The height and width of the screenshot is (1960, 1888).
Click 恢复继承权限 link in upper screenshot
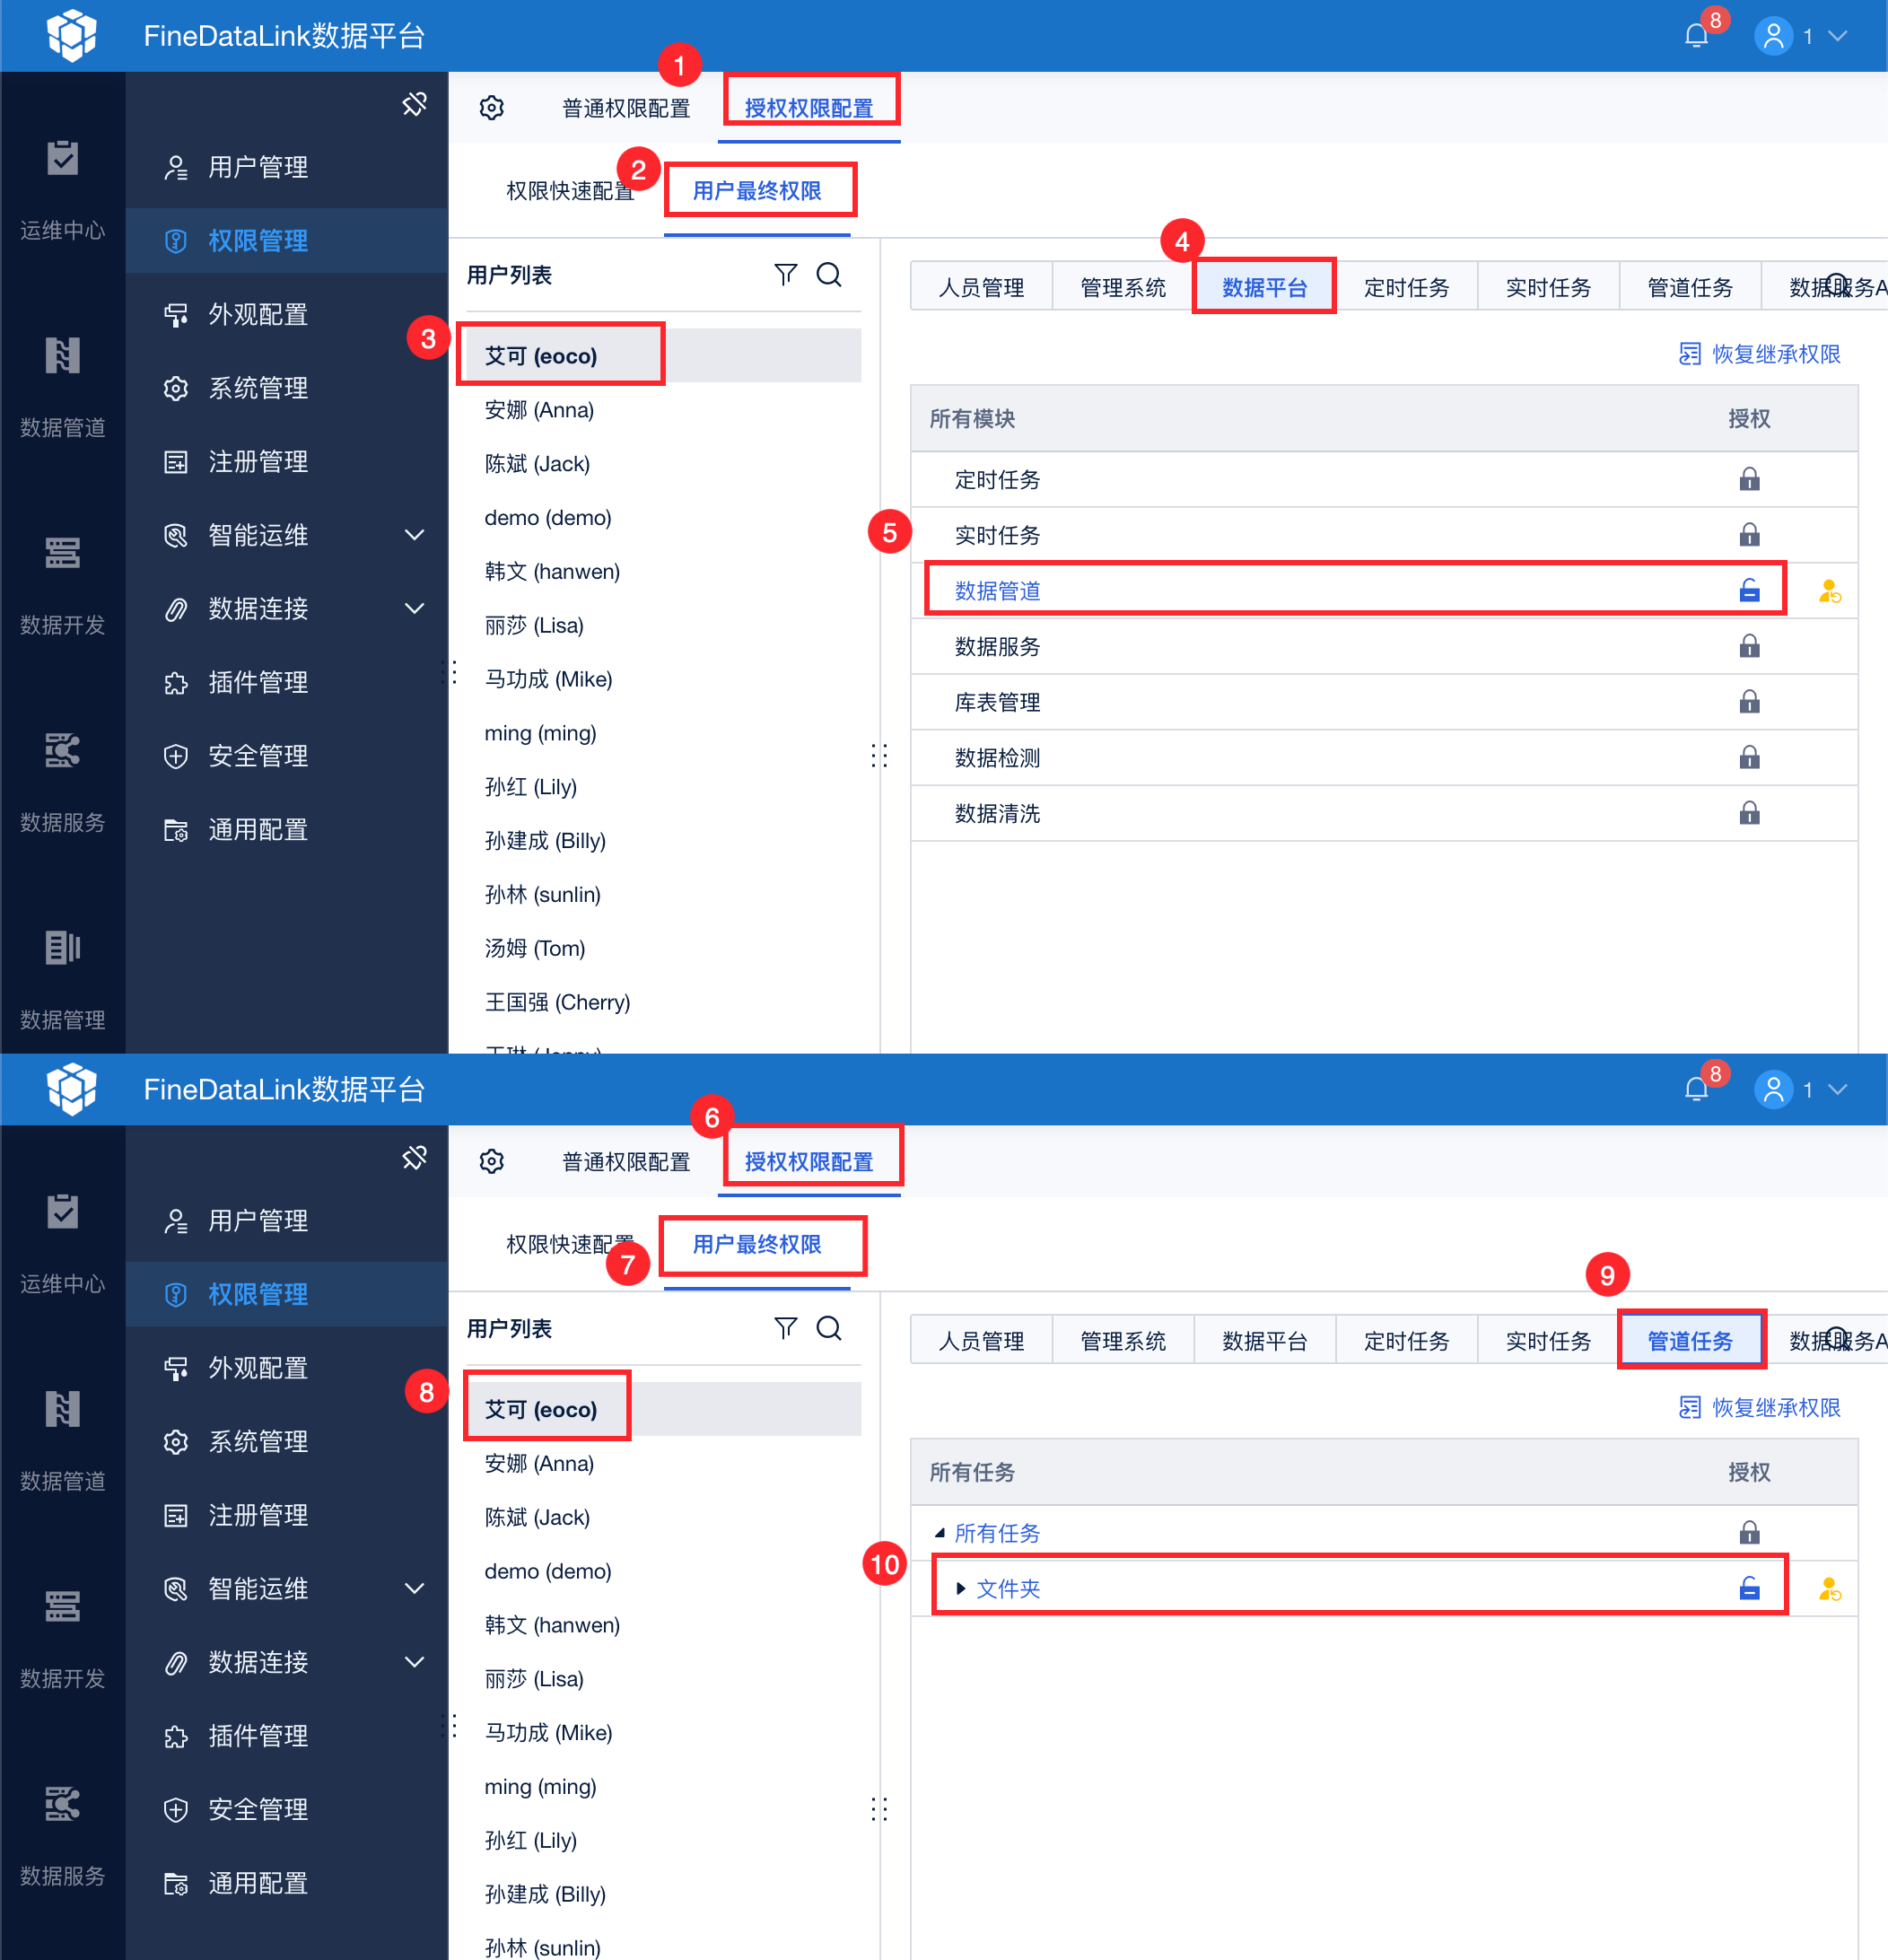tap(1759, 354)
